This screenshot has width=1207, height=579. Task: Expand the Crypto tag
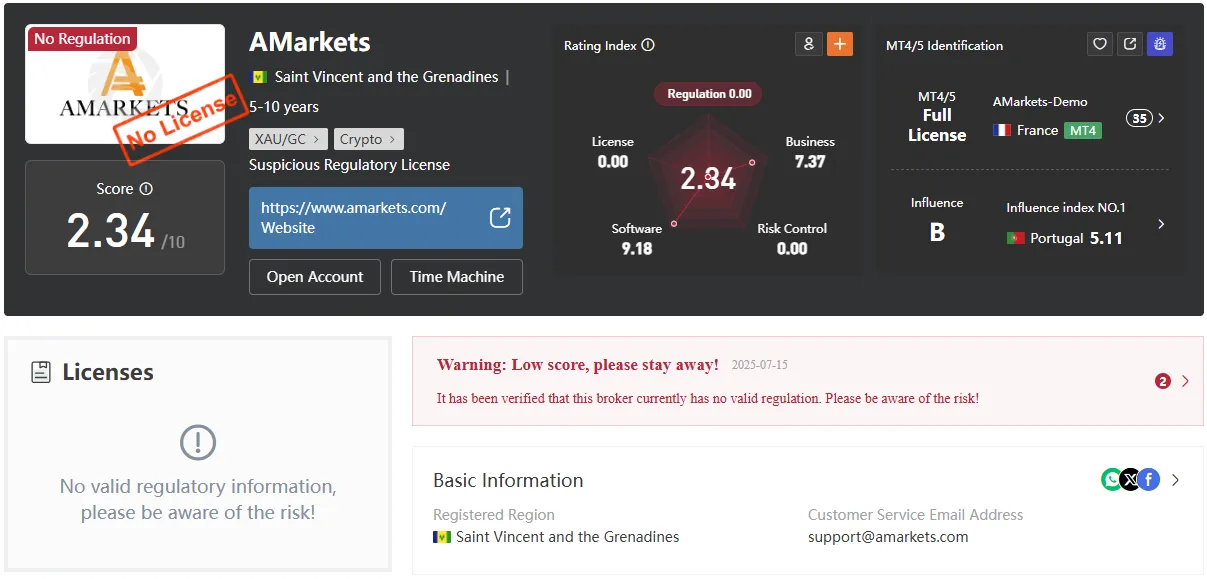tap(368, 139)
